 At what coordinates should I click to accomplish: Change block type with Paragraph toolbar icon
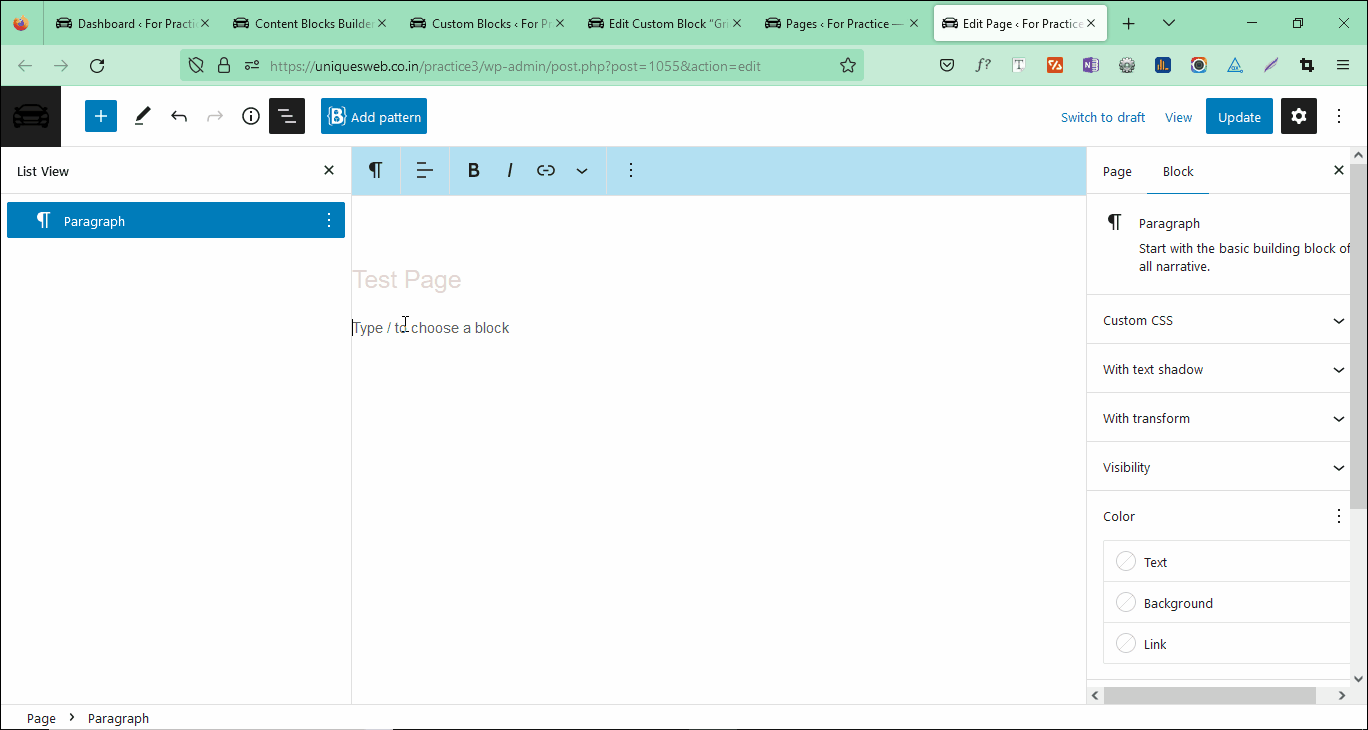pyautogui.click(x=375, y=170)
